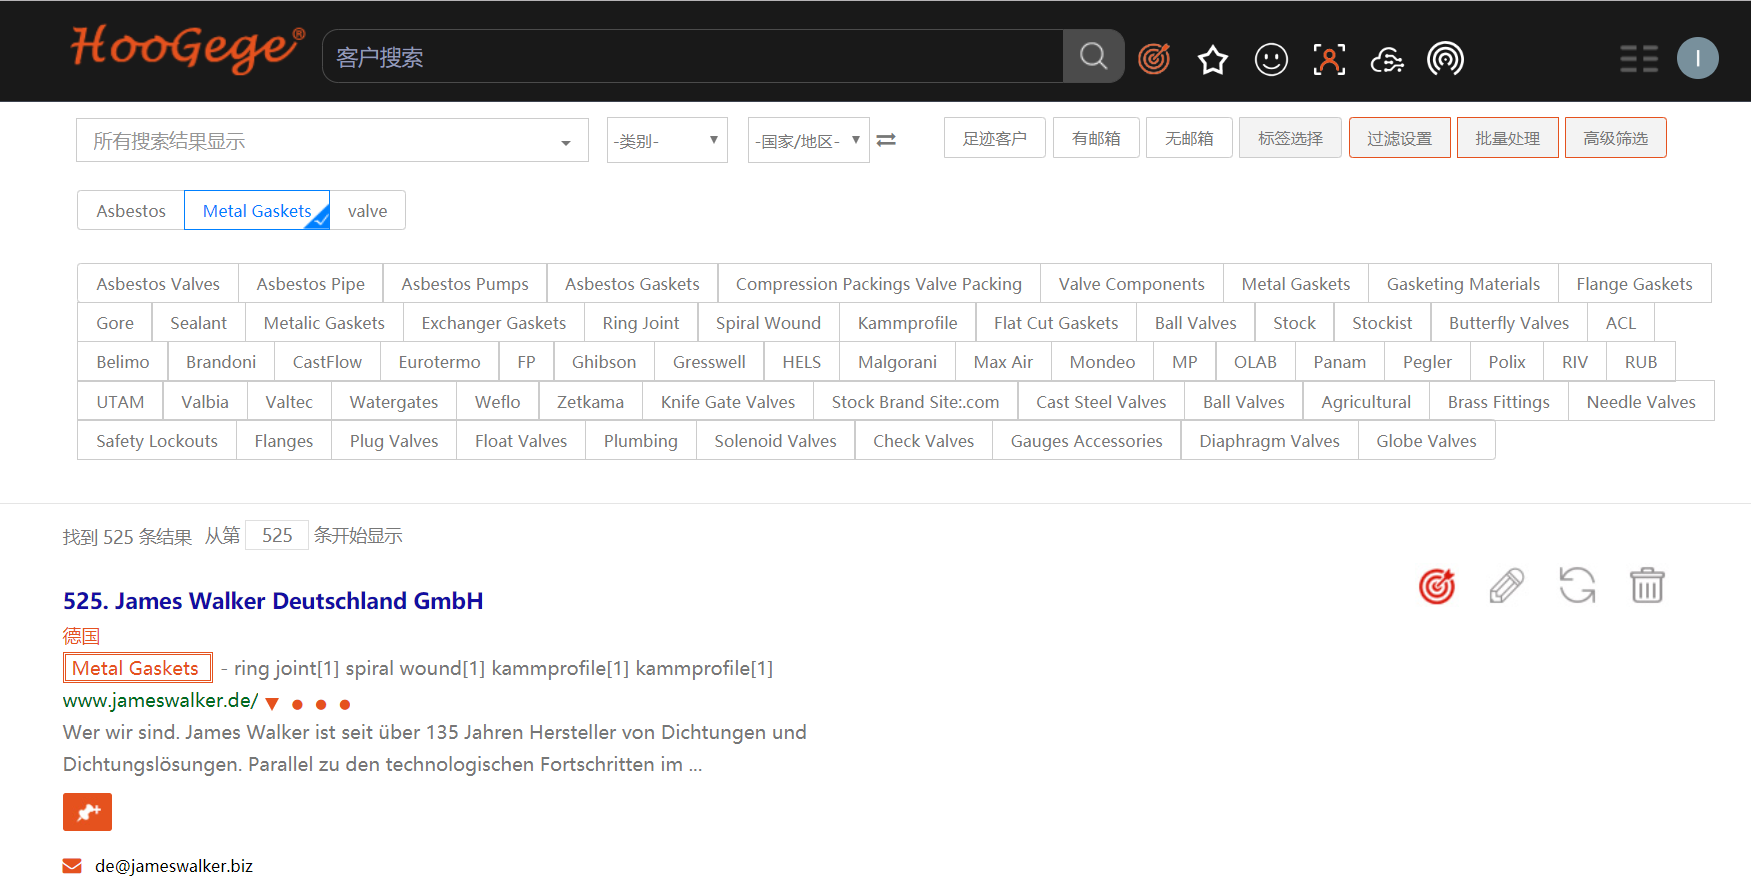
Task: Click the magnifier search button
Action: [1093, 56]
